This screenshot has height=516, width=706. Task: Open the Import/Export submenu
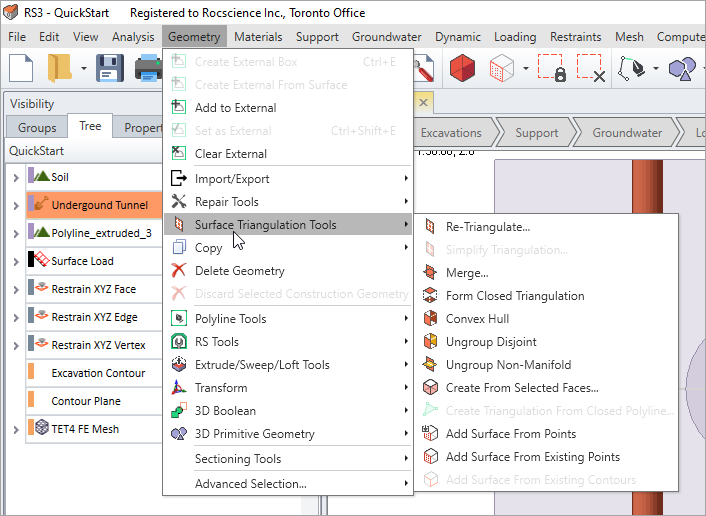[288, 178]
